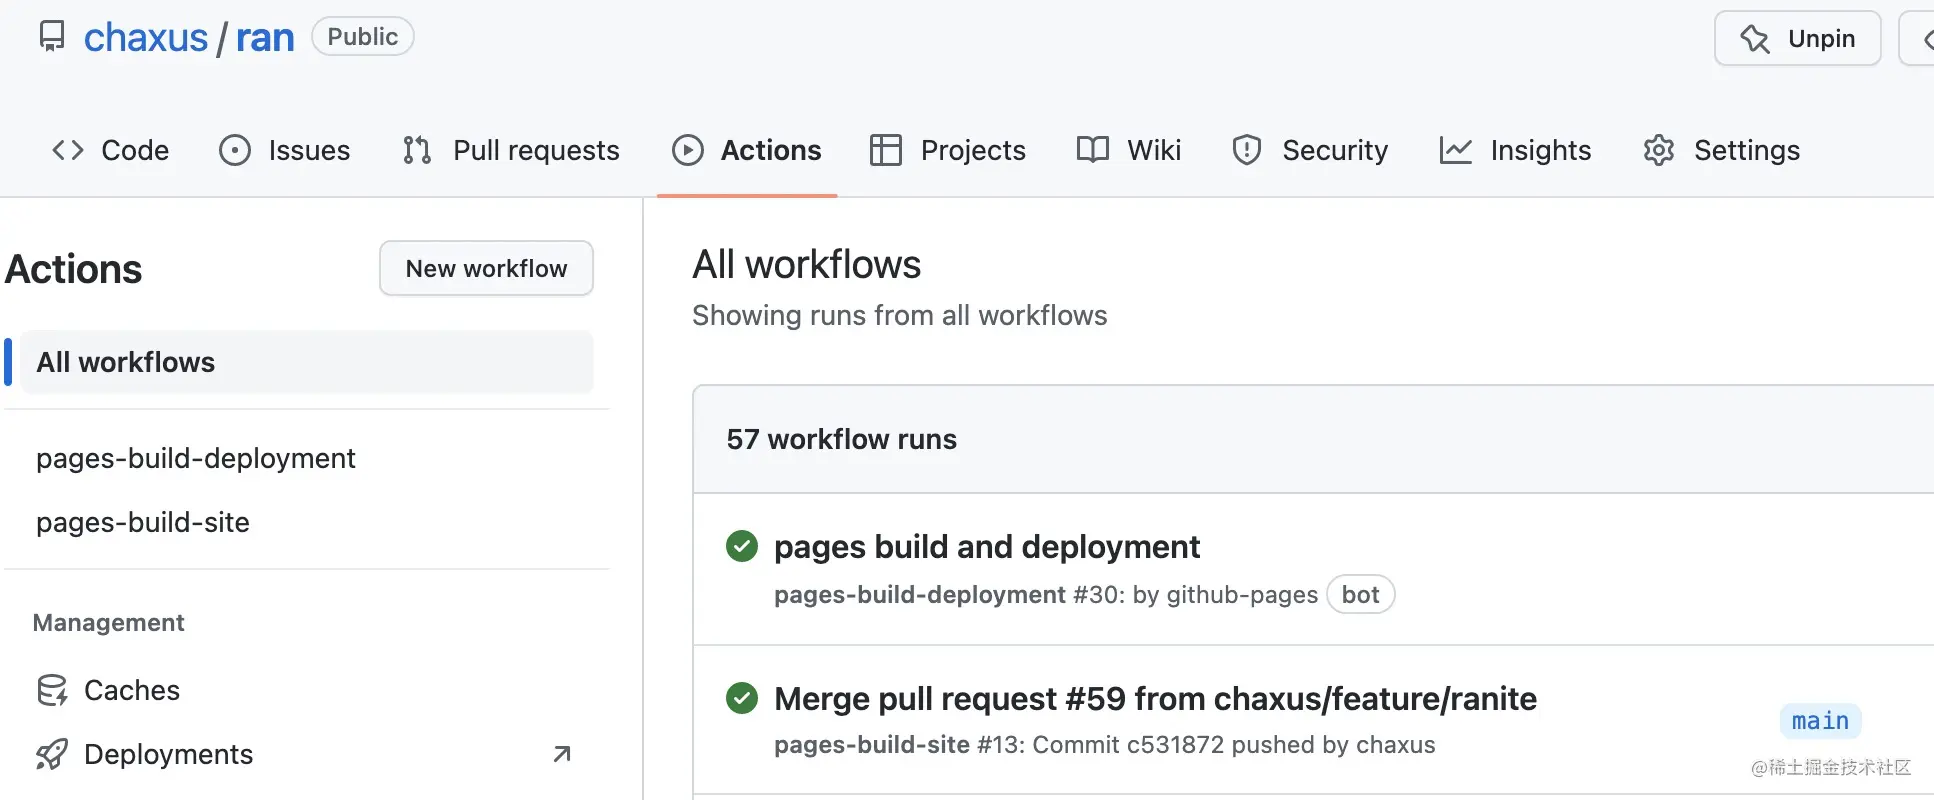Select the Actions tab
Viewport: 1934px width, 800px height.
[x=747, y=150]
